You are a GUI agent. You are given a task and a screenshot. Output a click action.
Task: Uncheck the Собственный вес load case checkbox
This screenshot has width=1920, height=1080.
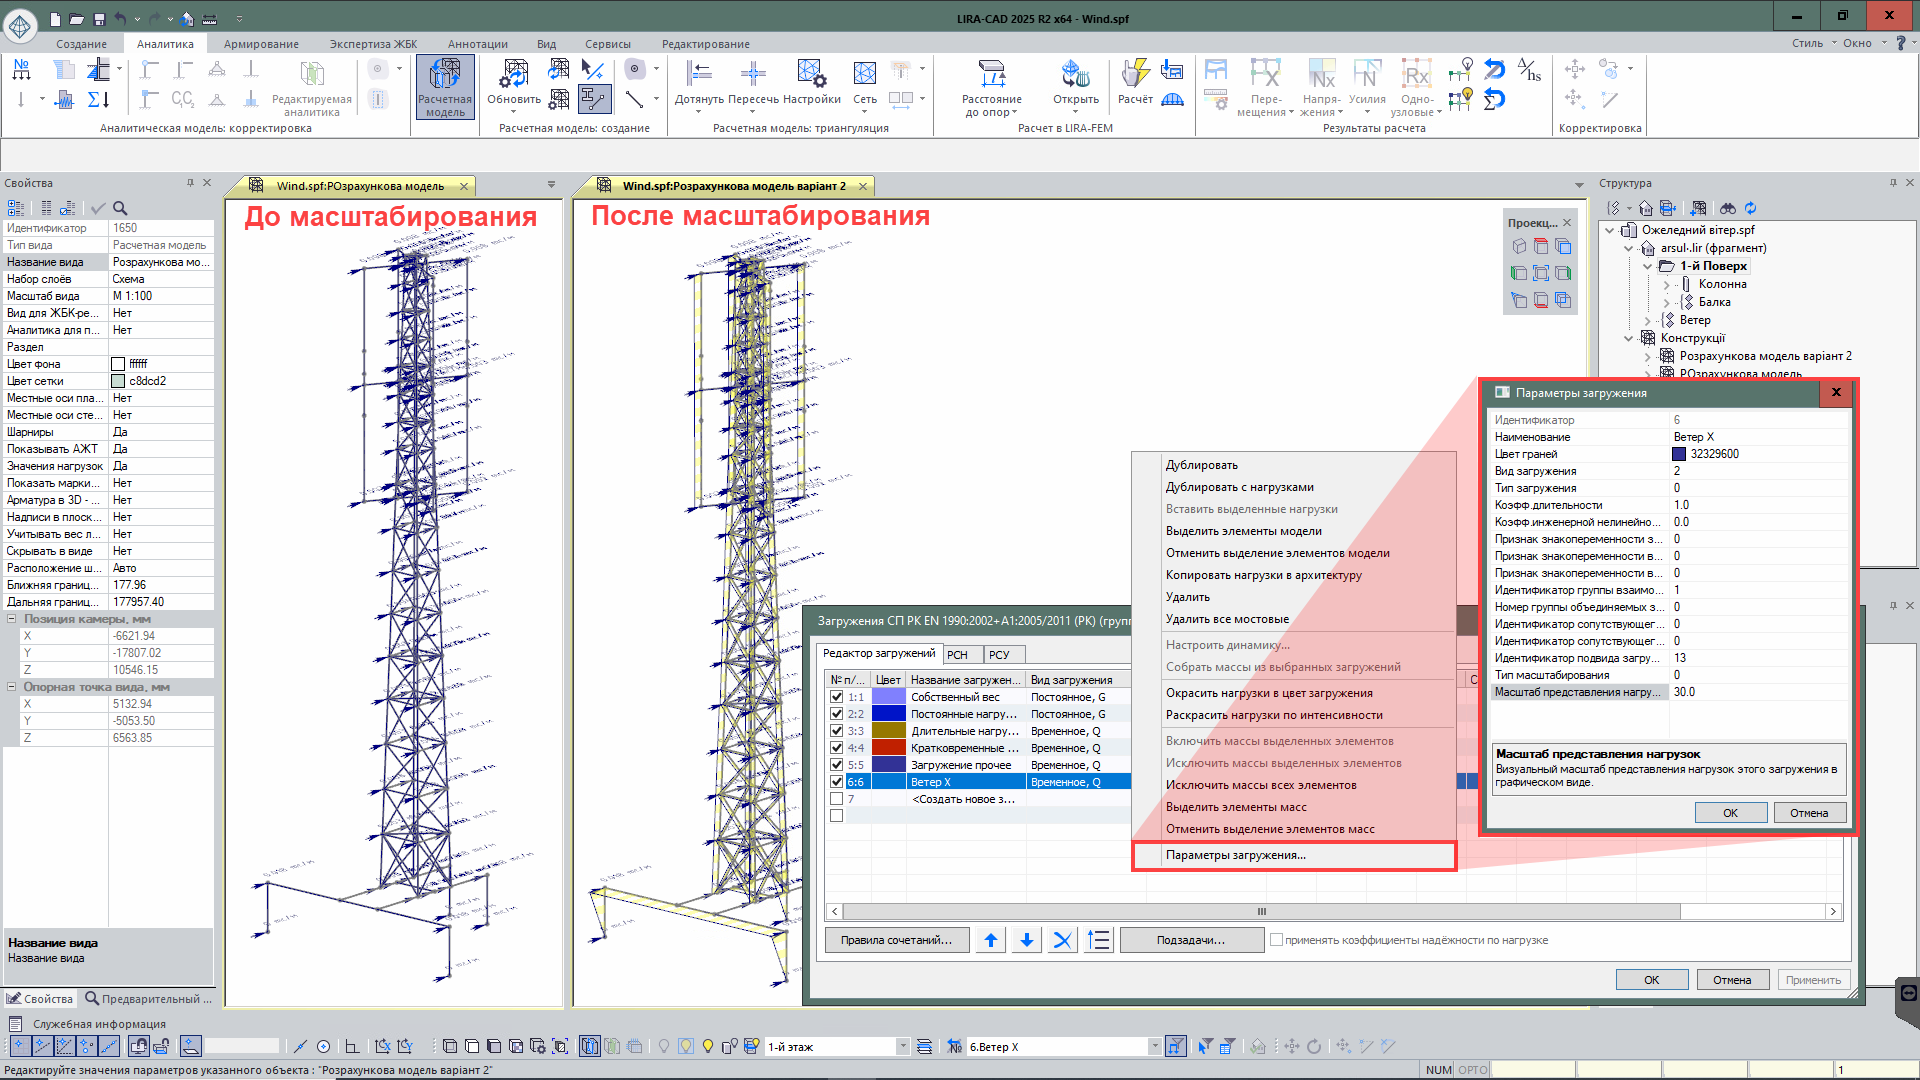coord(837,697)
